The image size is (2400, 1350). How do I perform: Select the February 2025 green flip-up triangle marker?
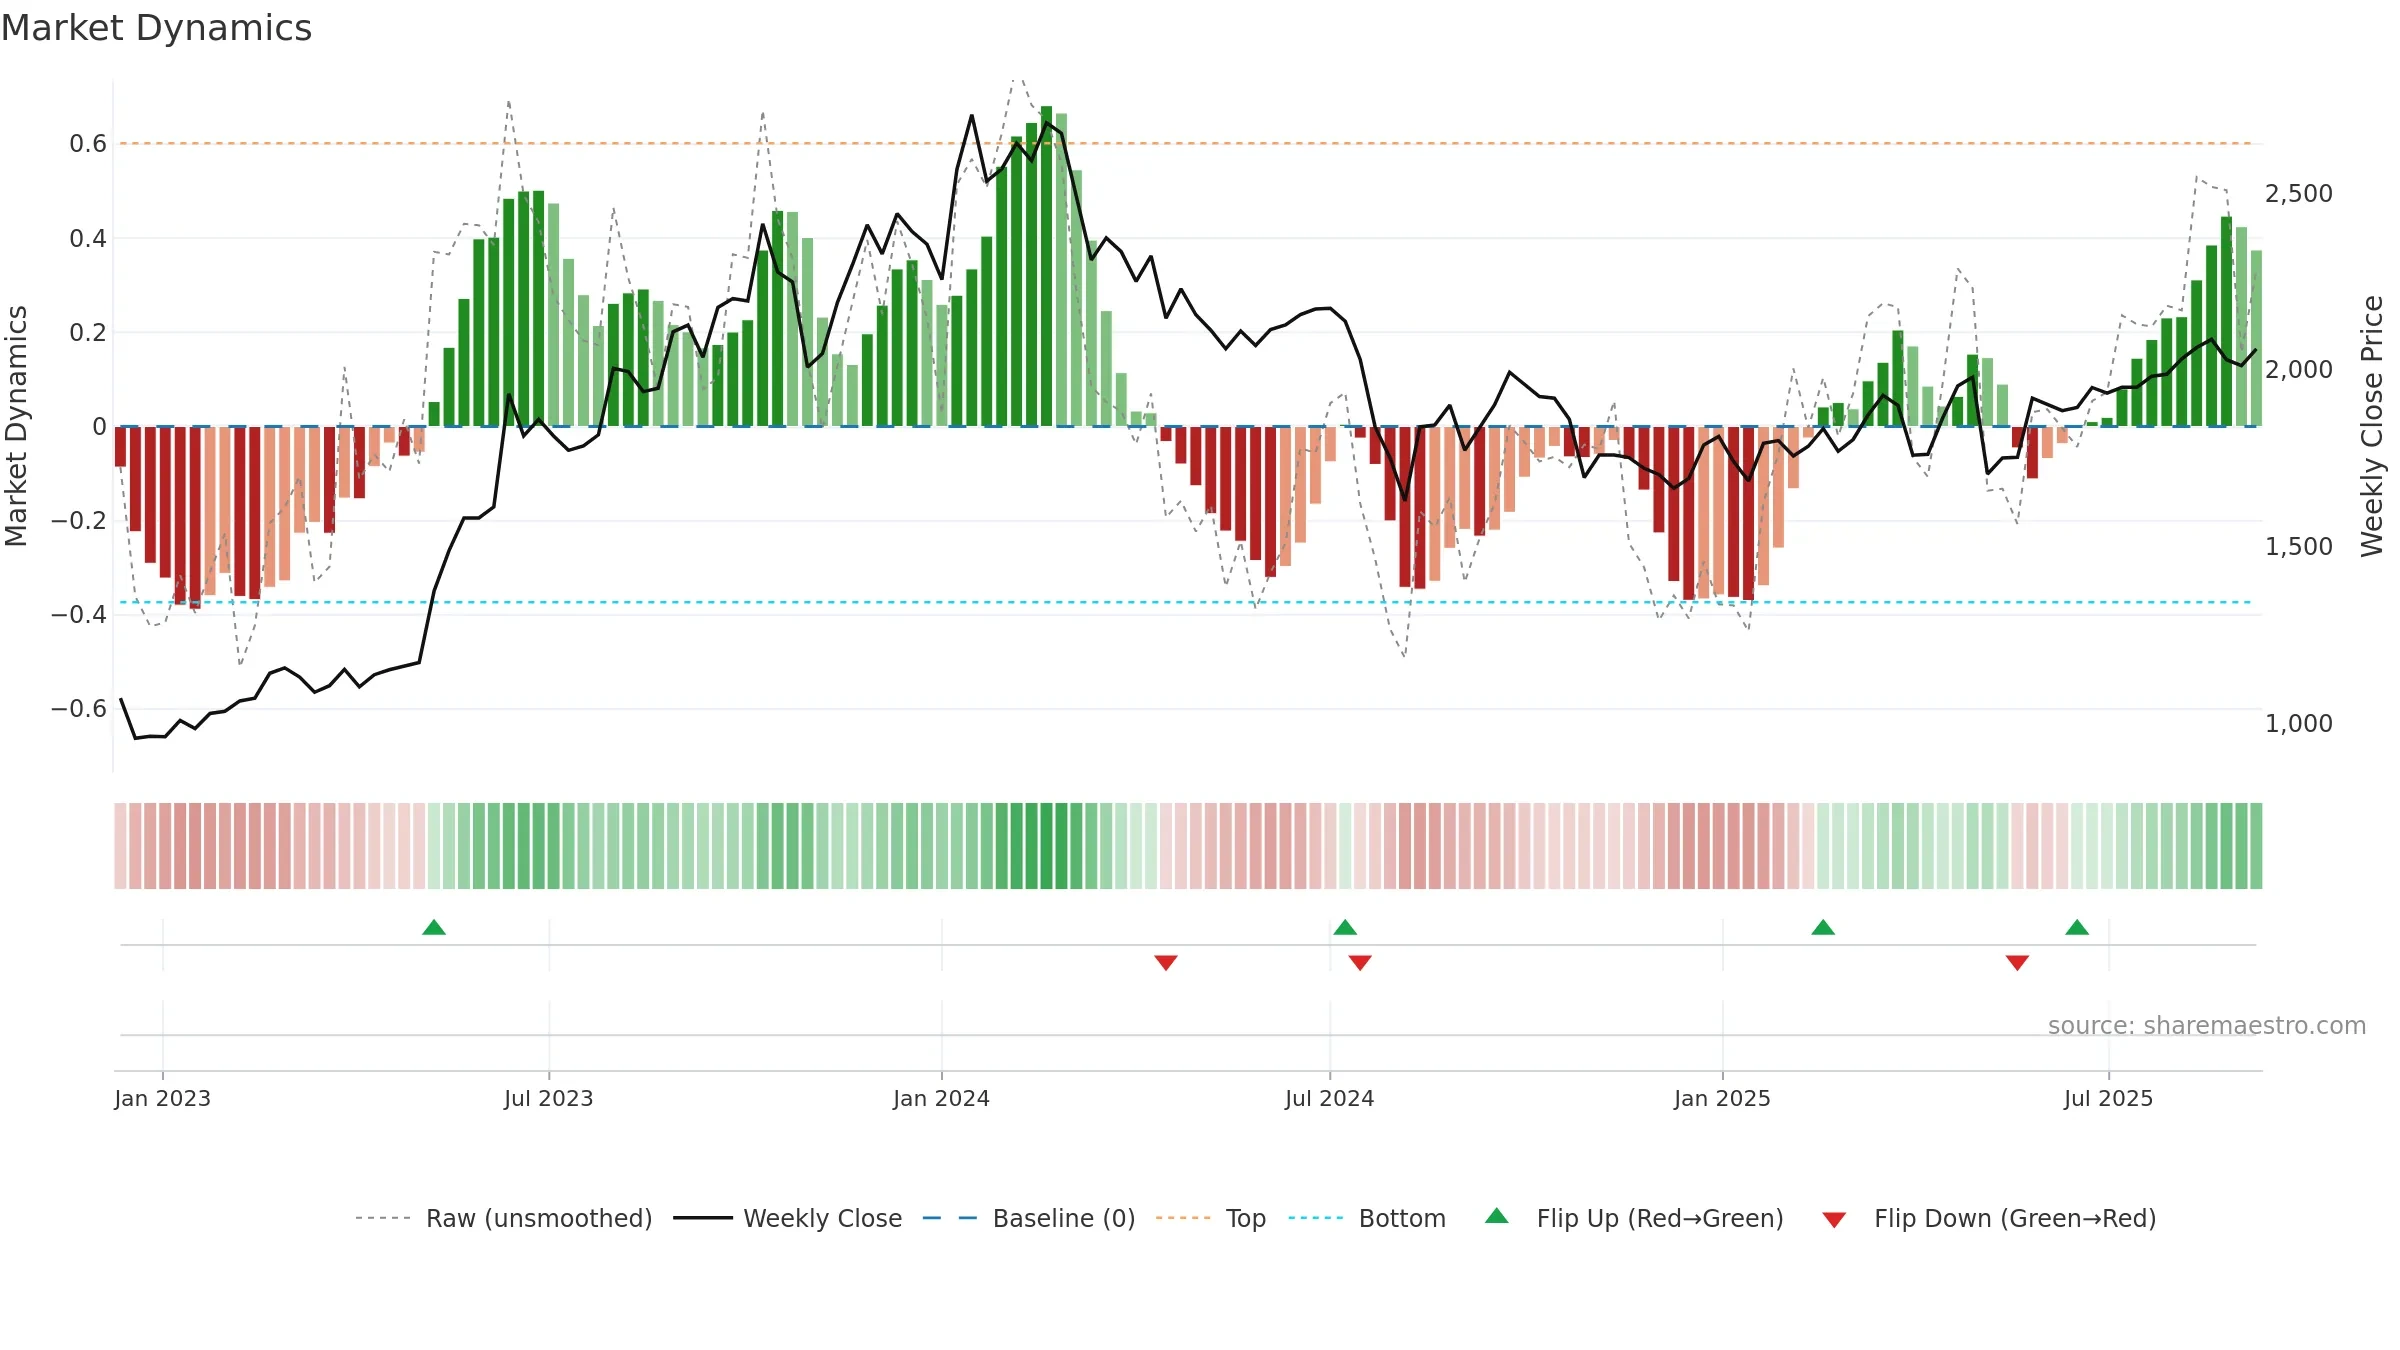[1823, 927]
